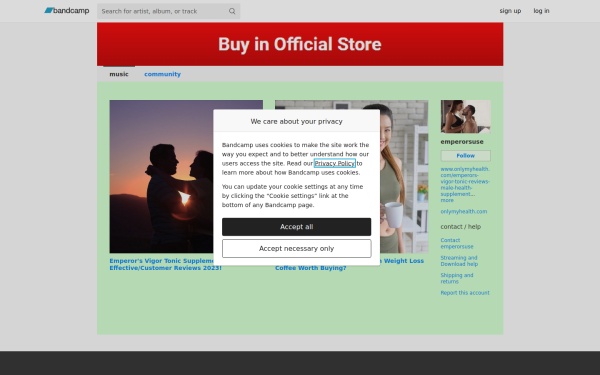
Task: Click the We care about your privacy heading
Action: click(297, 121)
